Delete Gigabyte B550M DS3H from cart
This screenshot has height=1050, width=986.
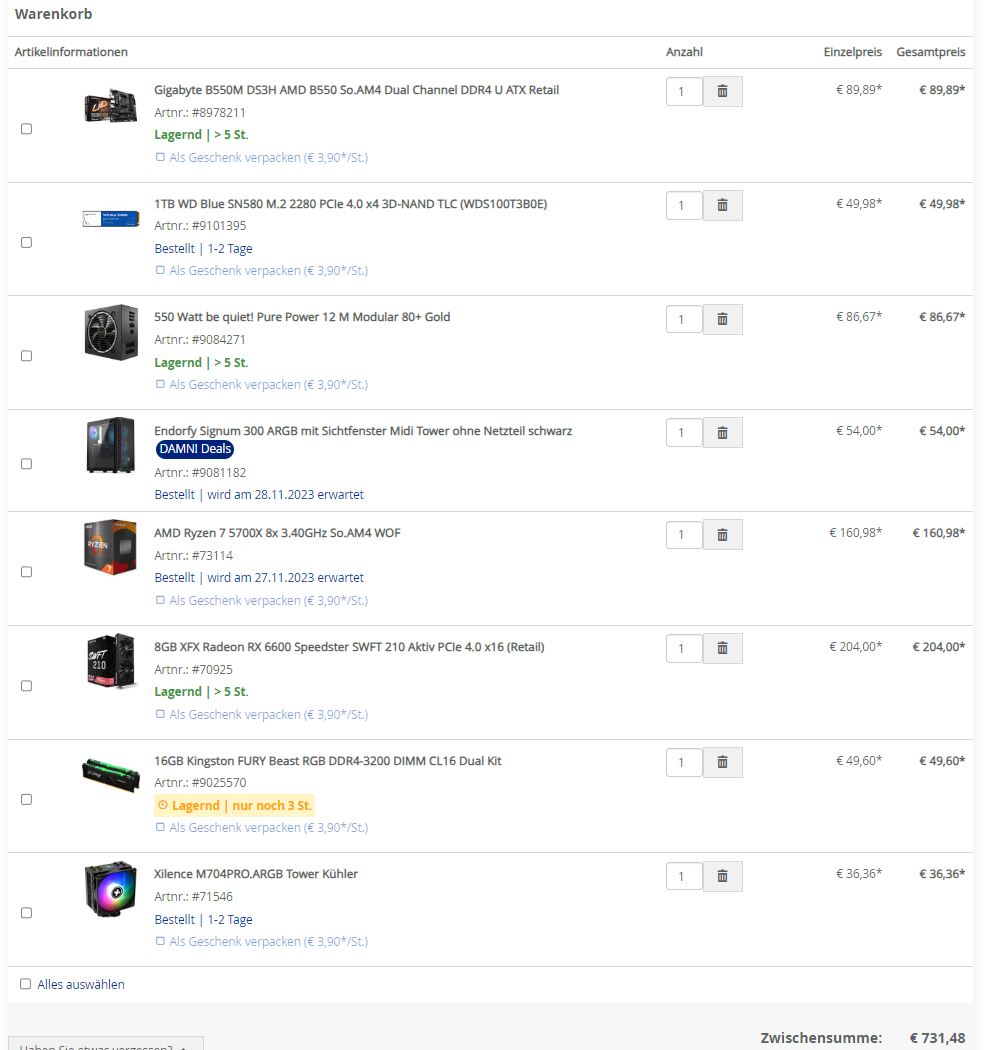click(x=722, y=91)
